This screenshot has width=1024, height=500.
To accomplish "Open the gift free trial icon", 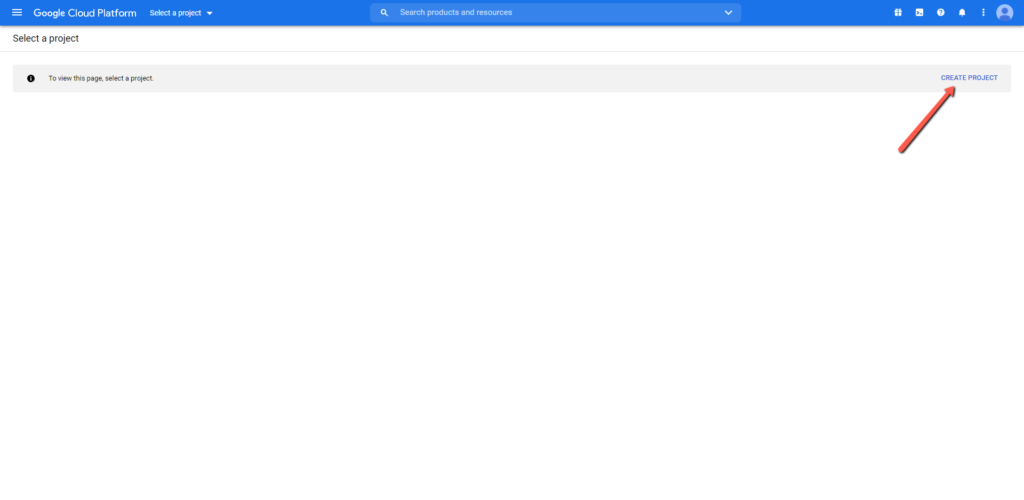I will click(x=898, y=12).
